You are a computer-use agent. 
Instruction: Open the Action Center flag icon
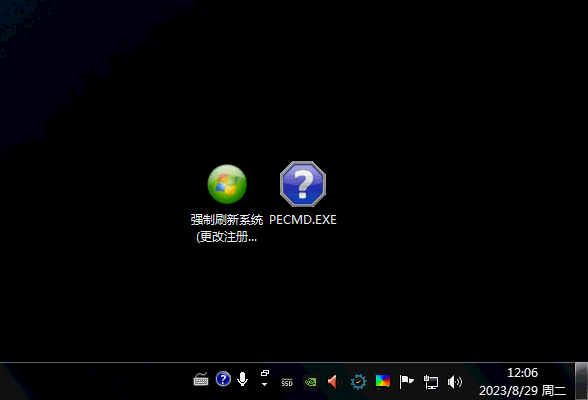tap(406, 382)
